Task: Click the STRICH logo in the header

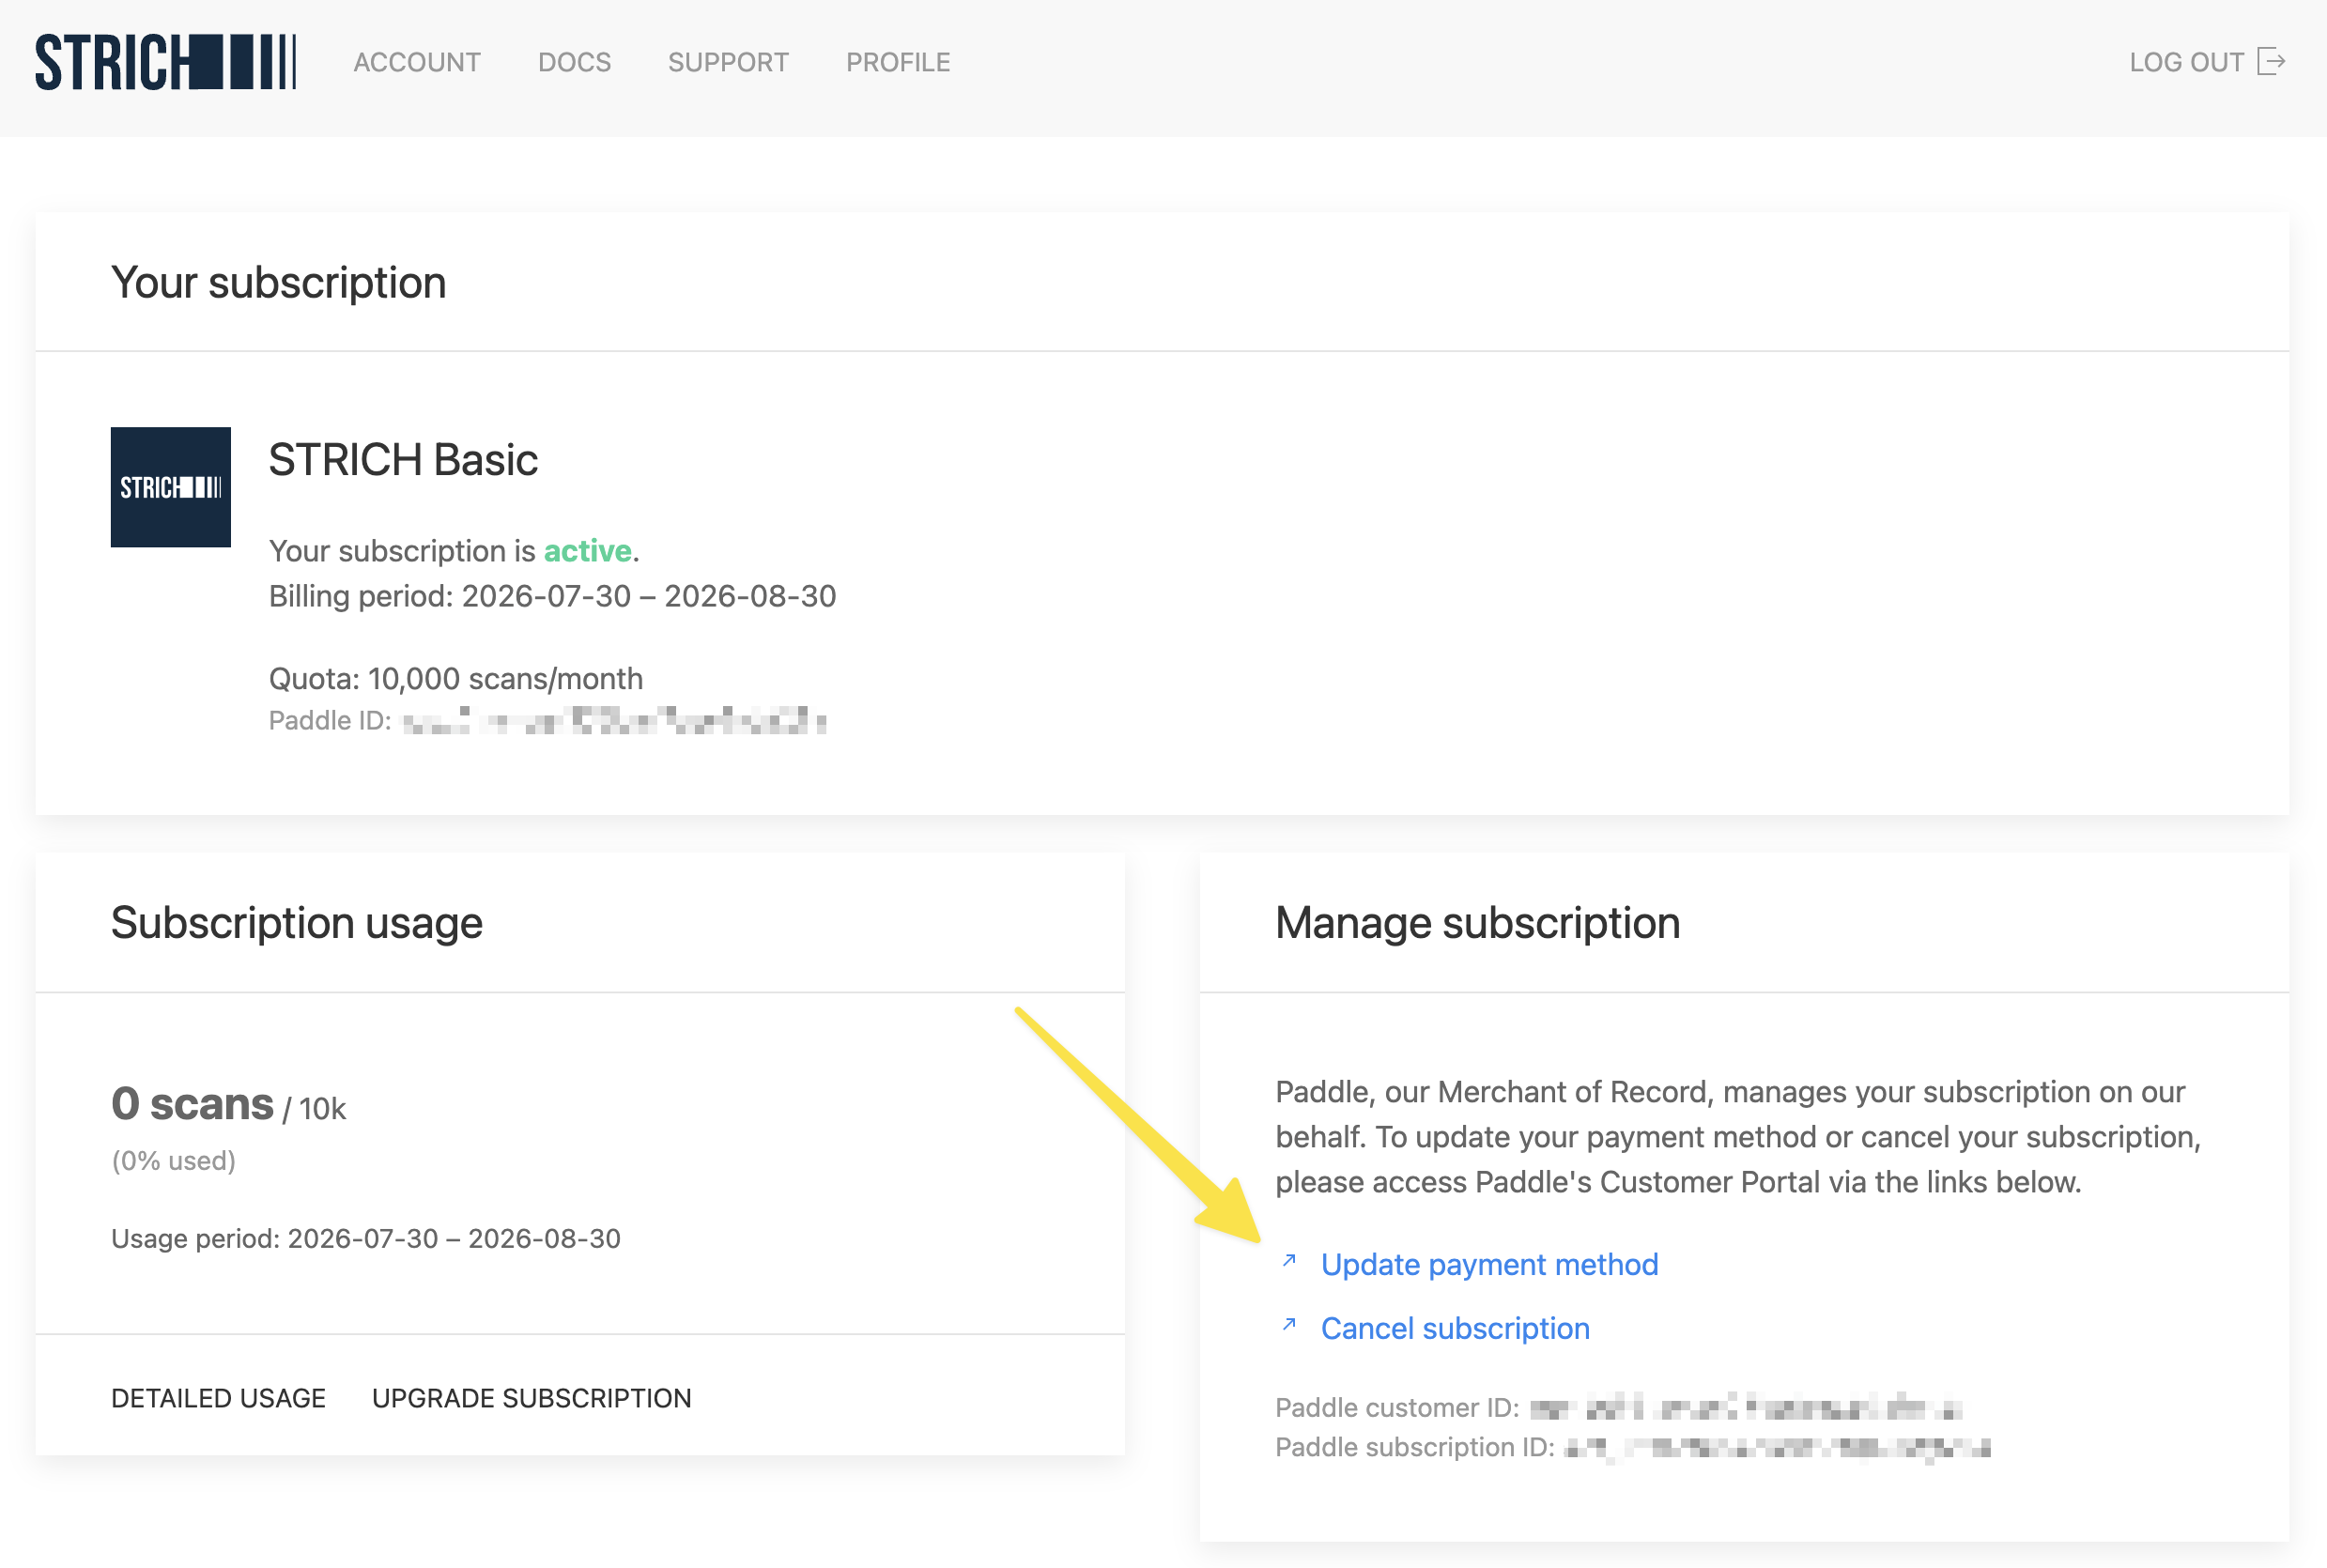Action: pyautogui.click(x=166, y=62)
